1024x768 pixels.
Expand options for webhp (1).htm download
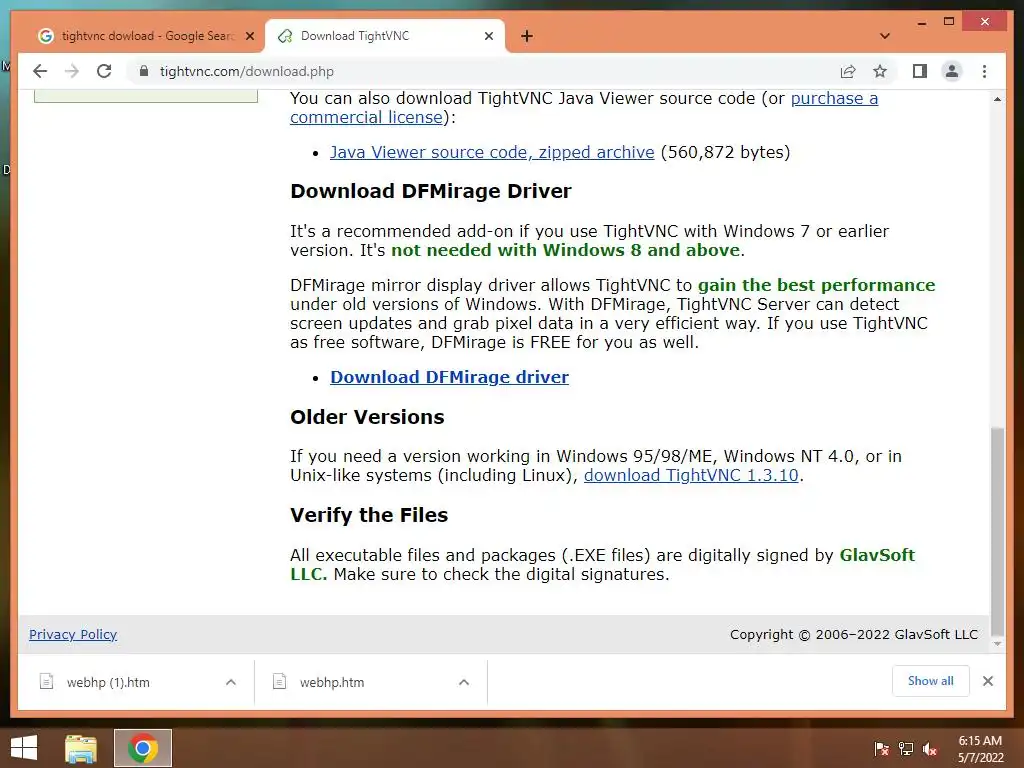pos(231,682)
